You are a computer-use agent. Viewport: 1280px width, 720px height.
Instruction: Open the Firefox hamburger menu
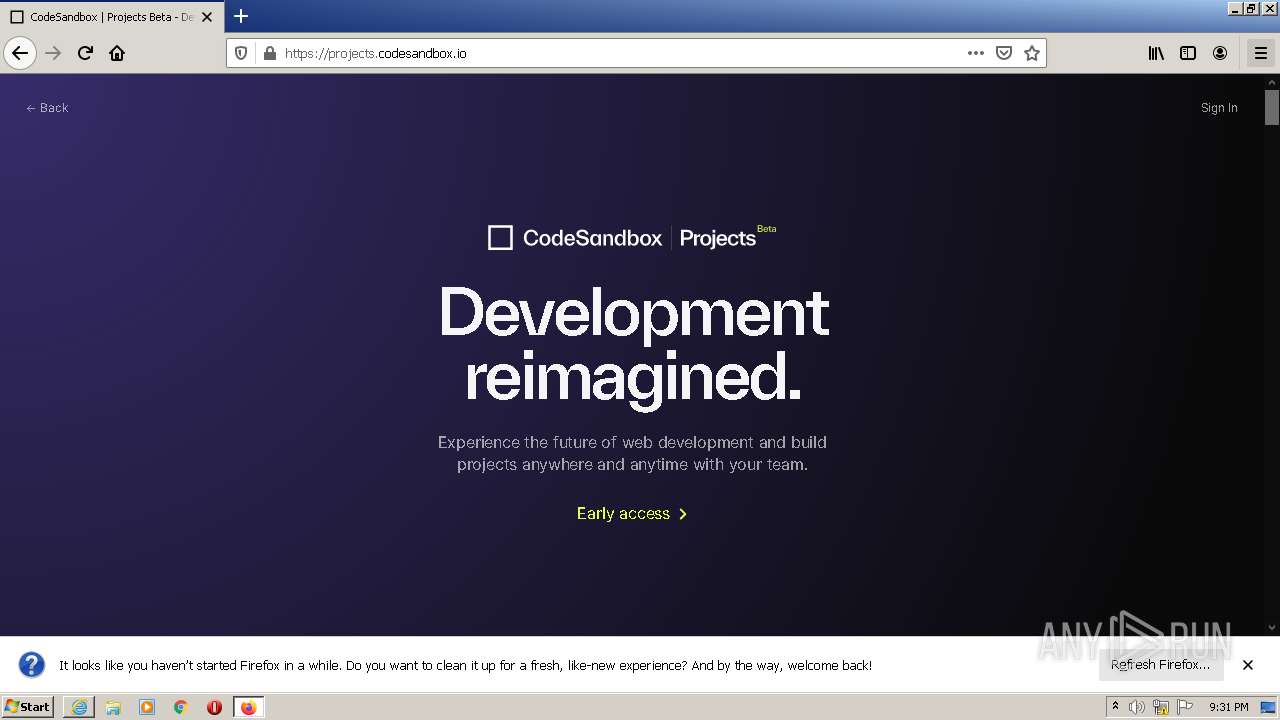tap(1261, 53)
